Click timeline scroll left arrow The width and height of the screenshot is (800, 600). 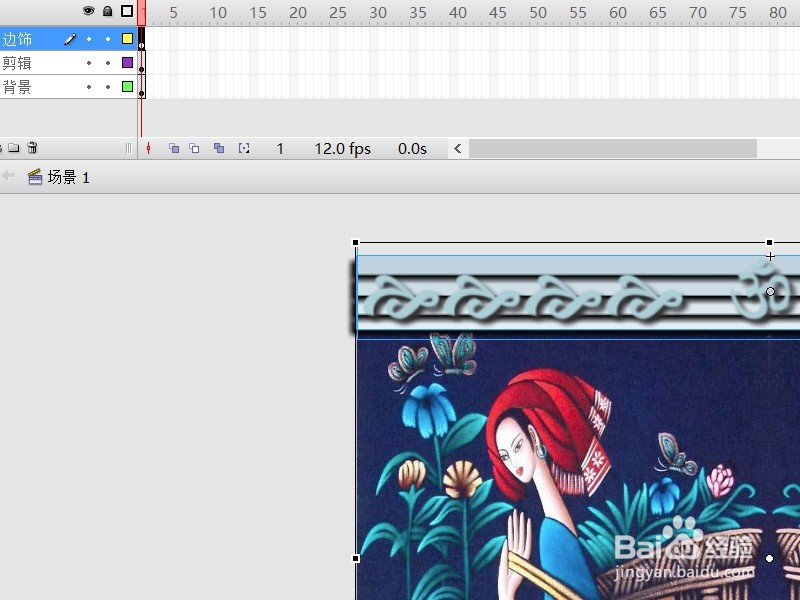pyautogui.click(x=458, y=148)
